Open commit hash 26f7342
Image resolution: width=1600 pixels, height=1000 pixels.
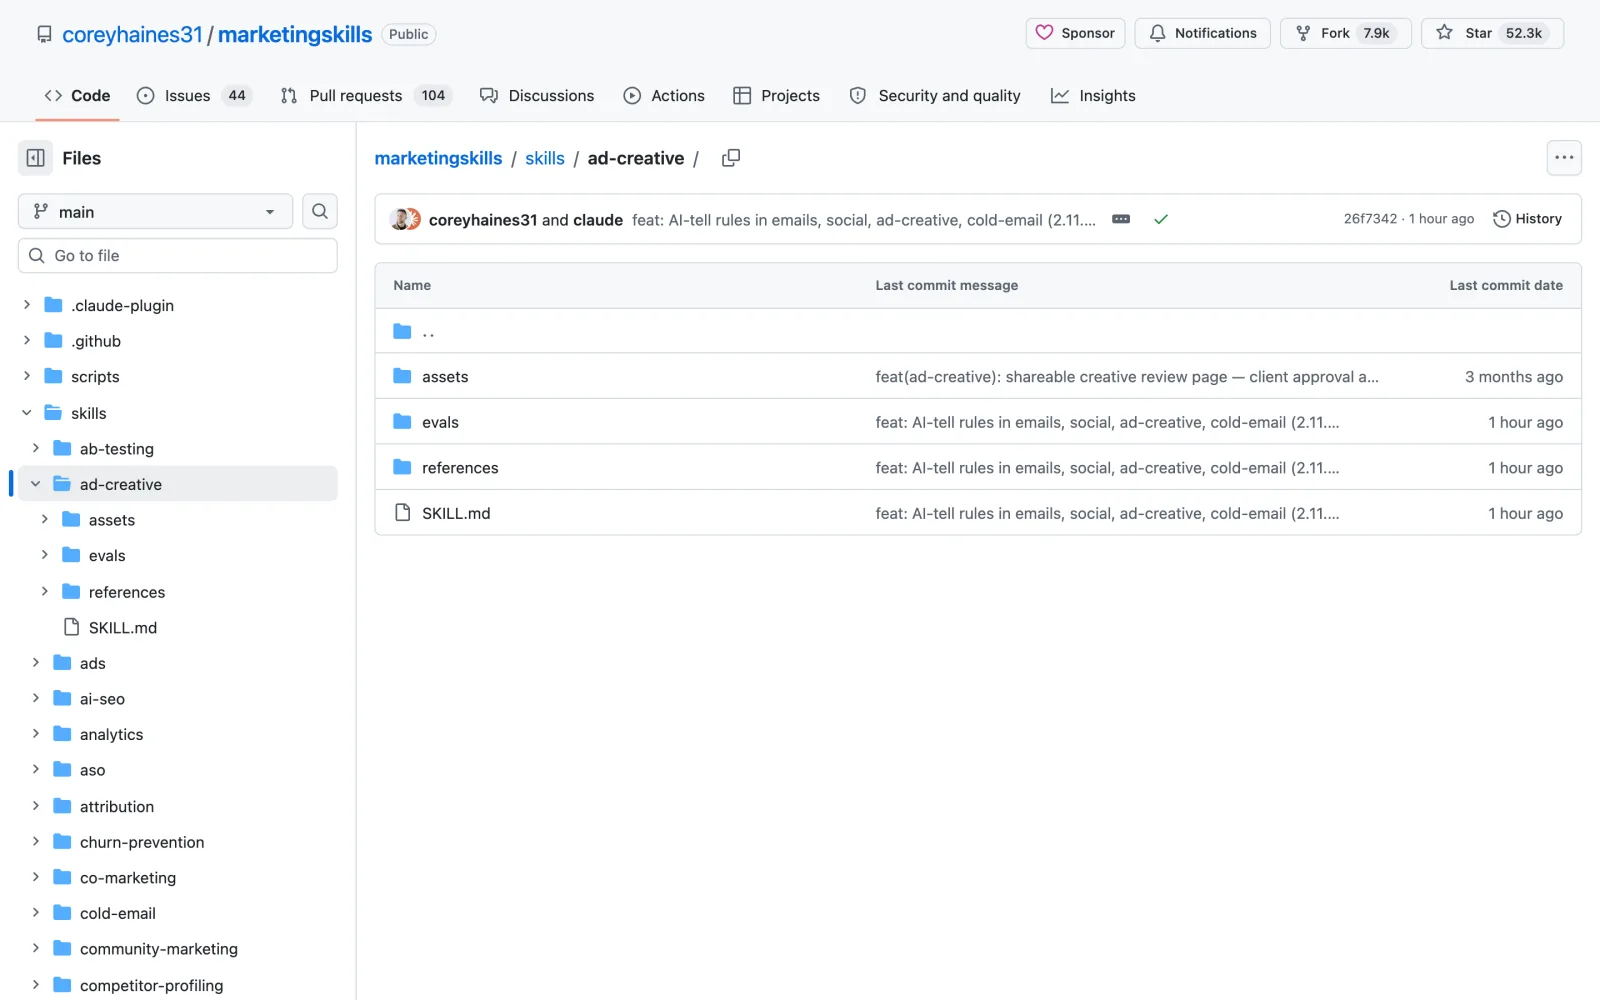click(1370, 219)
